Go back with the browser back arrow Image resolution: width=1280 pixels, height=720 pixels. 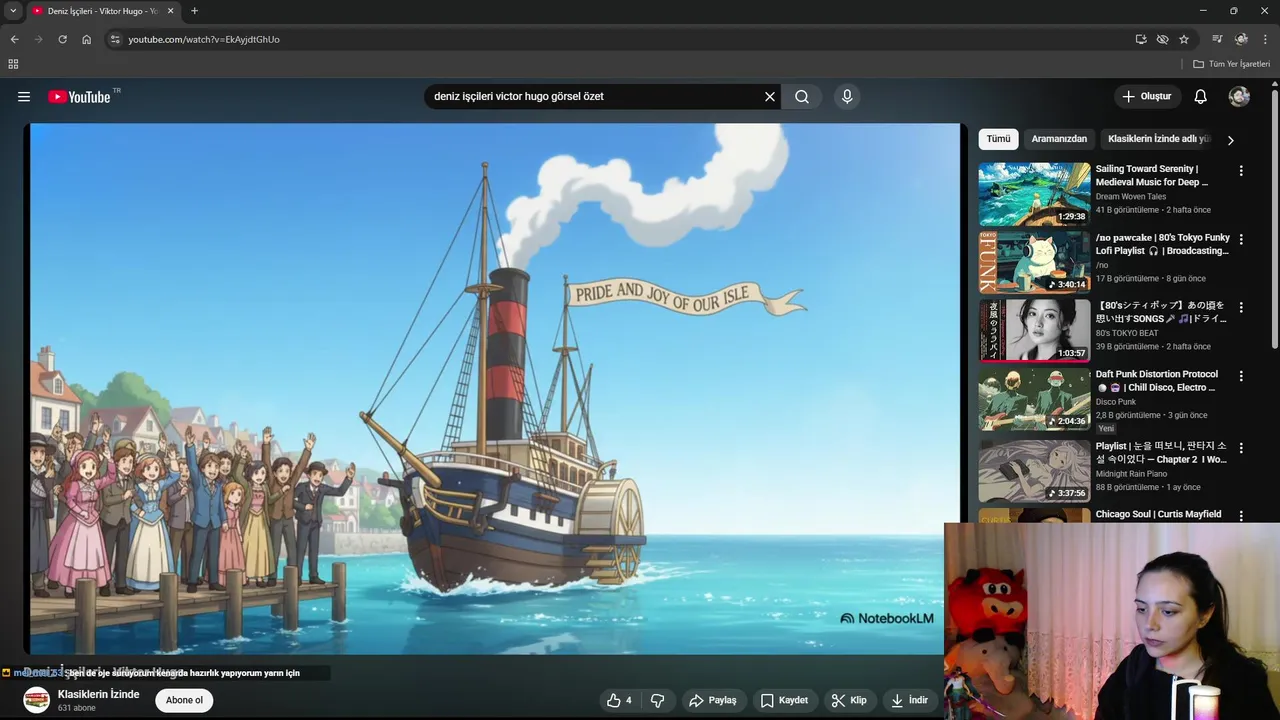tap(14, 39)
